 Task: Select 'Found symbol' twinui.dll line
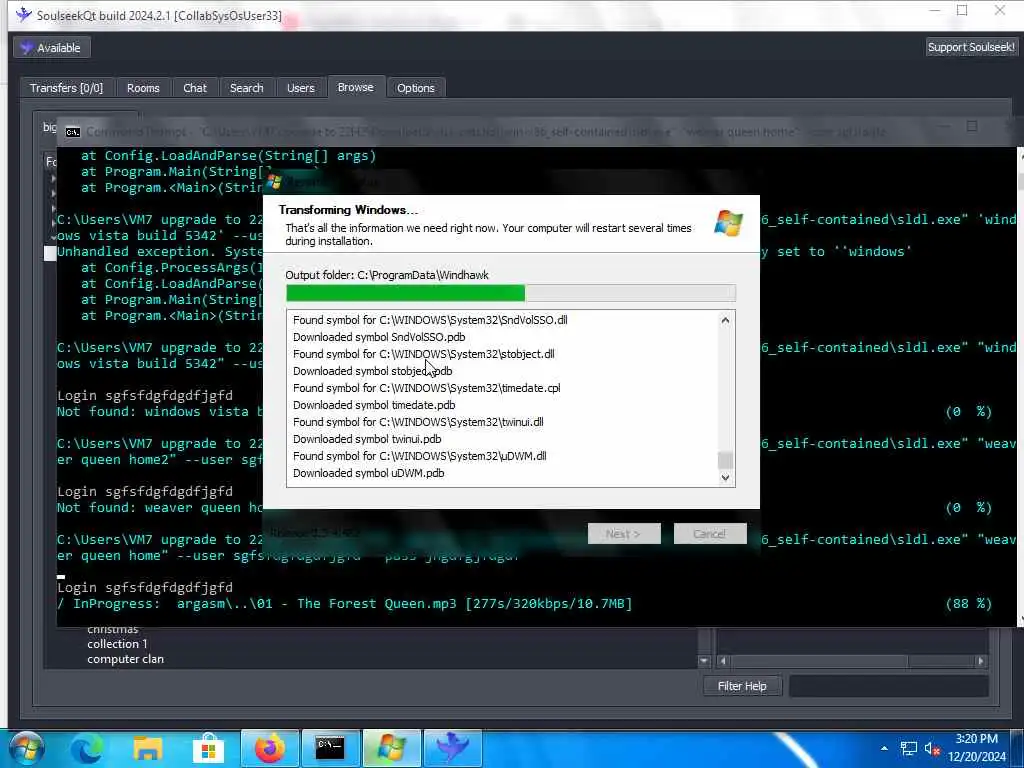(418, 422)
